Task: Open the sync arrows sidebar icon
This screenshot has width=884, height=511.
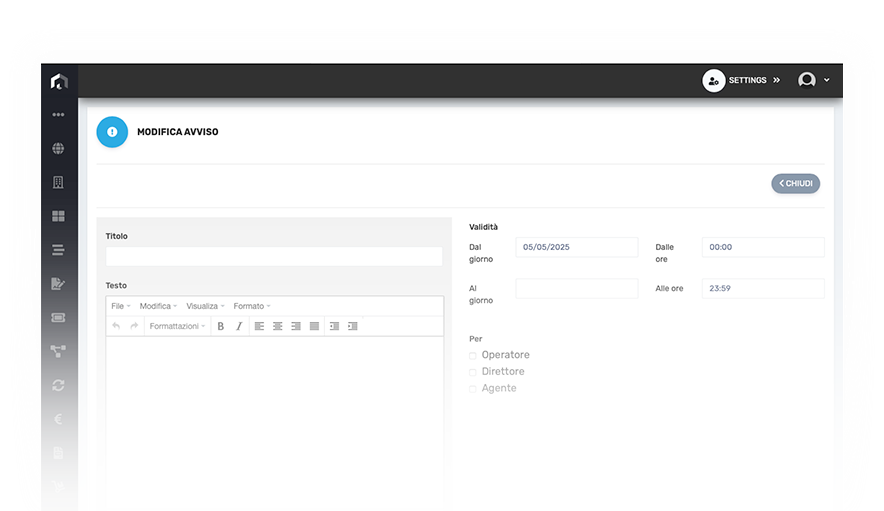Action: pyautogui.click(x=58, y=385)
